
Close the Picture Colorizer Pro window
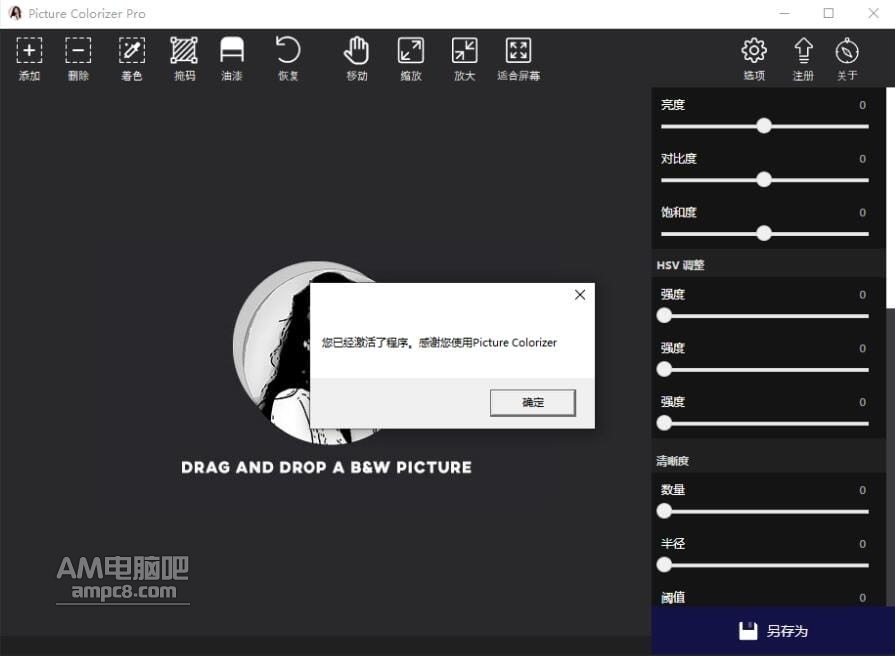tap(873, 13)
